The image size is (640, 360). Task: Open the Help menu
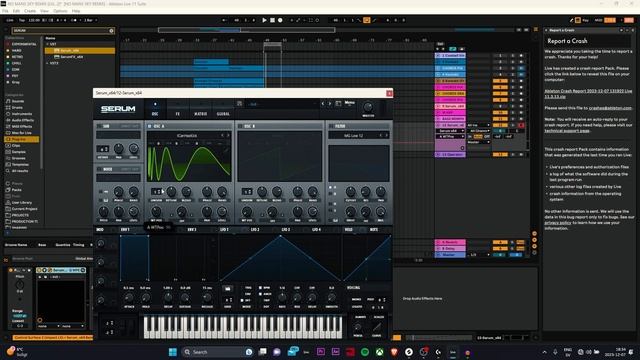76,11
